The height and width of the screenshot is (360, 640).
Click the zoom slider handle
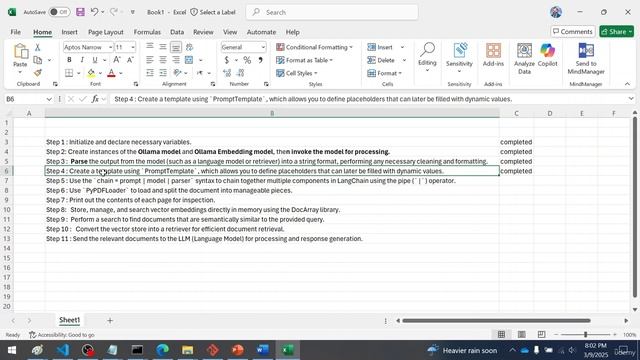585,335
